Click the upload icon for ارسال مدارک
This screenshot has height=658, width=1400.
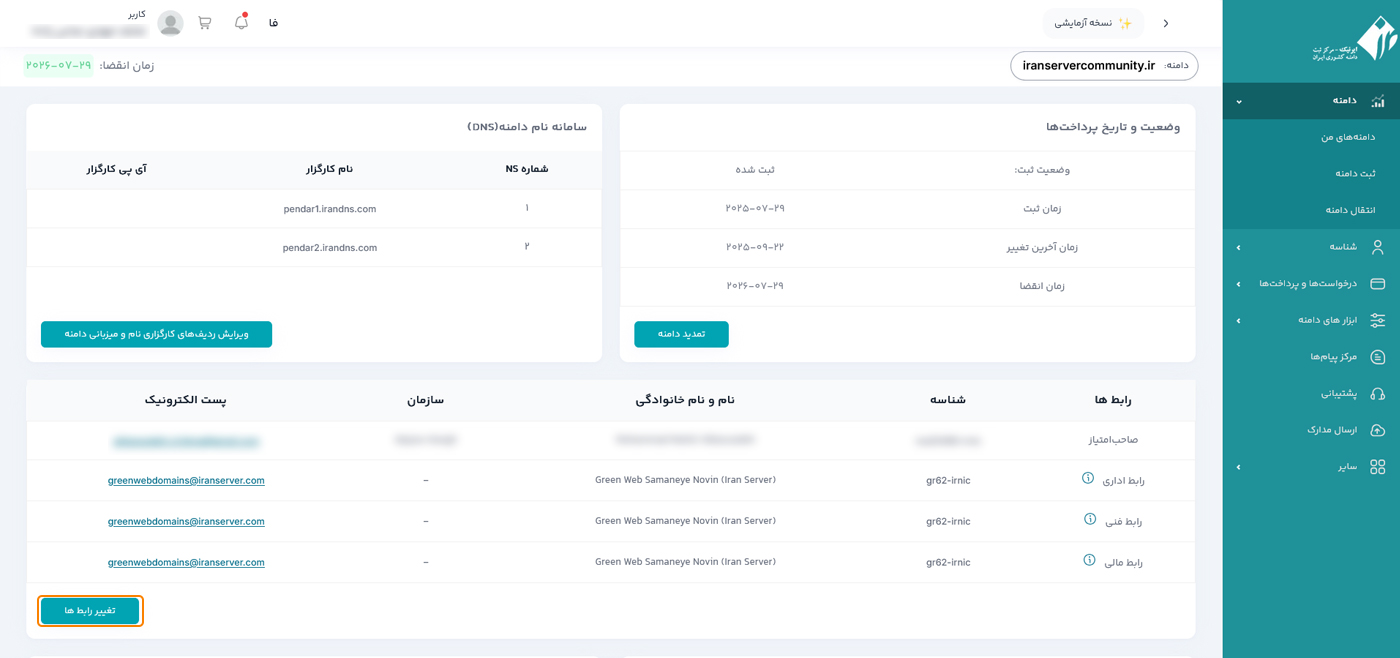[1377, 430]
